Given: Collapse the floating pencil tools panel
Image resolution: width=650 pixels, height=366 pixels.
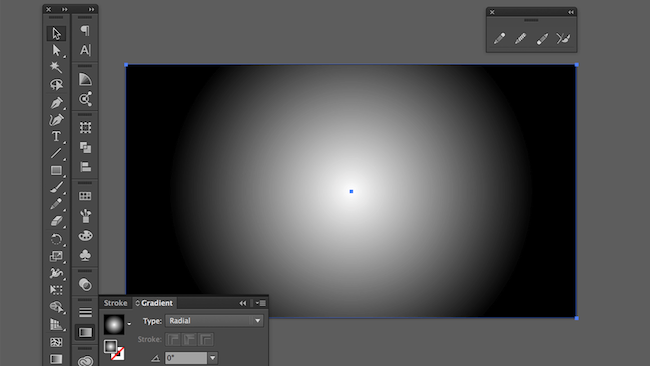Looking at the screenshot, I should [x=571, y=12].
